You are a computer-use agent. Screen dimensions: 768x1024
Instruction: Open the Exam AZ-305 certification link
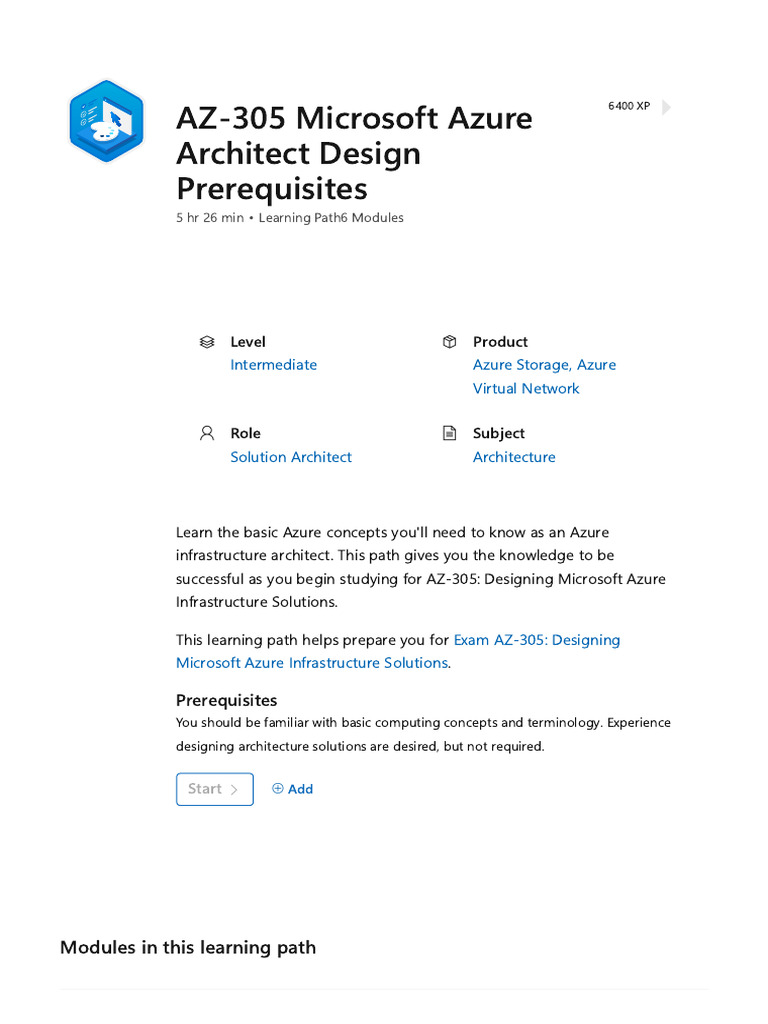pyautogui.click(x=537, y=640)
